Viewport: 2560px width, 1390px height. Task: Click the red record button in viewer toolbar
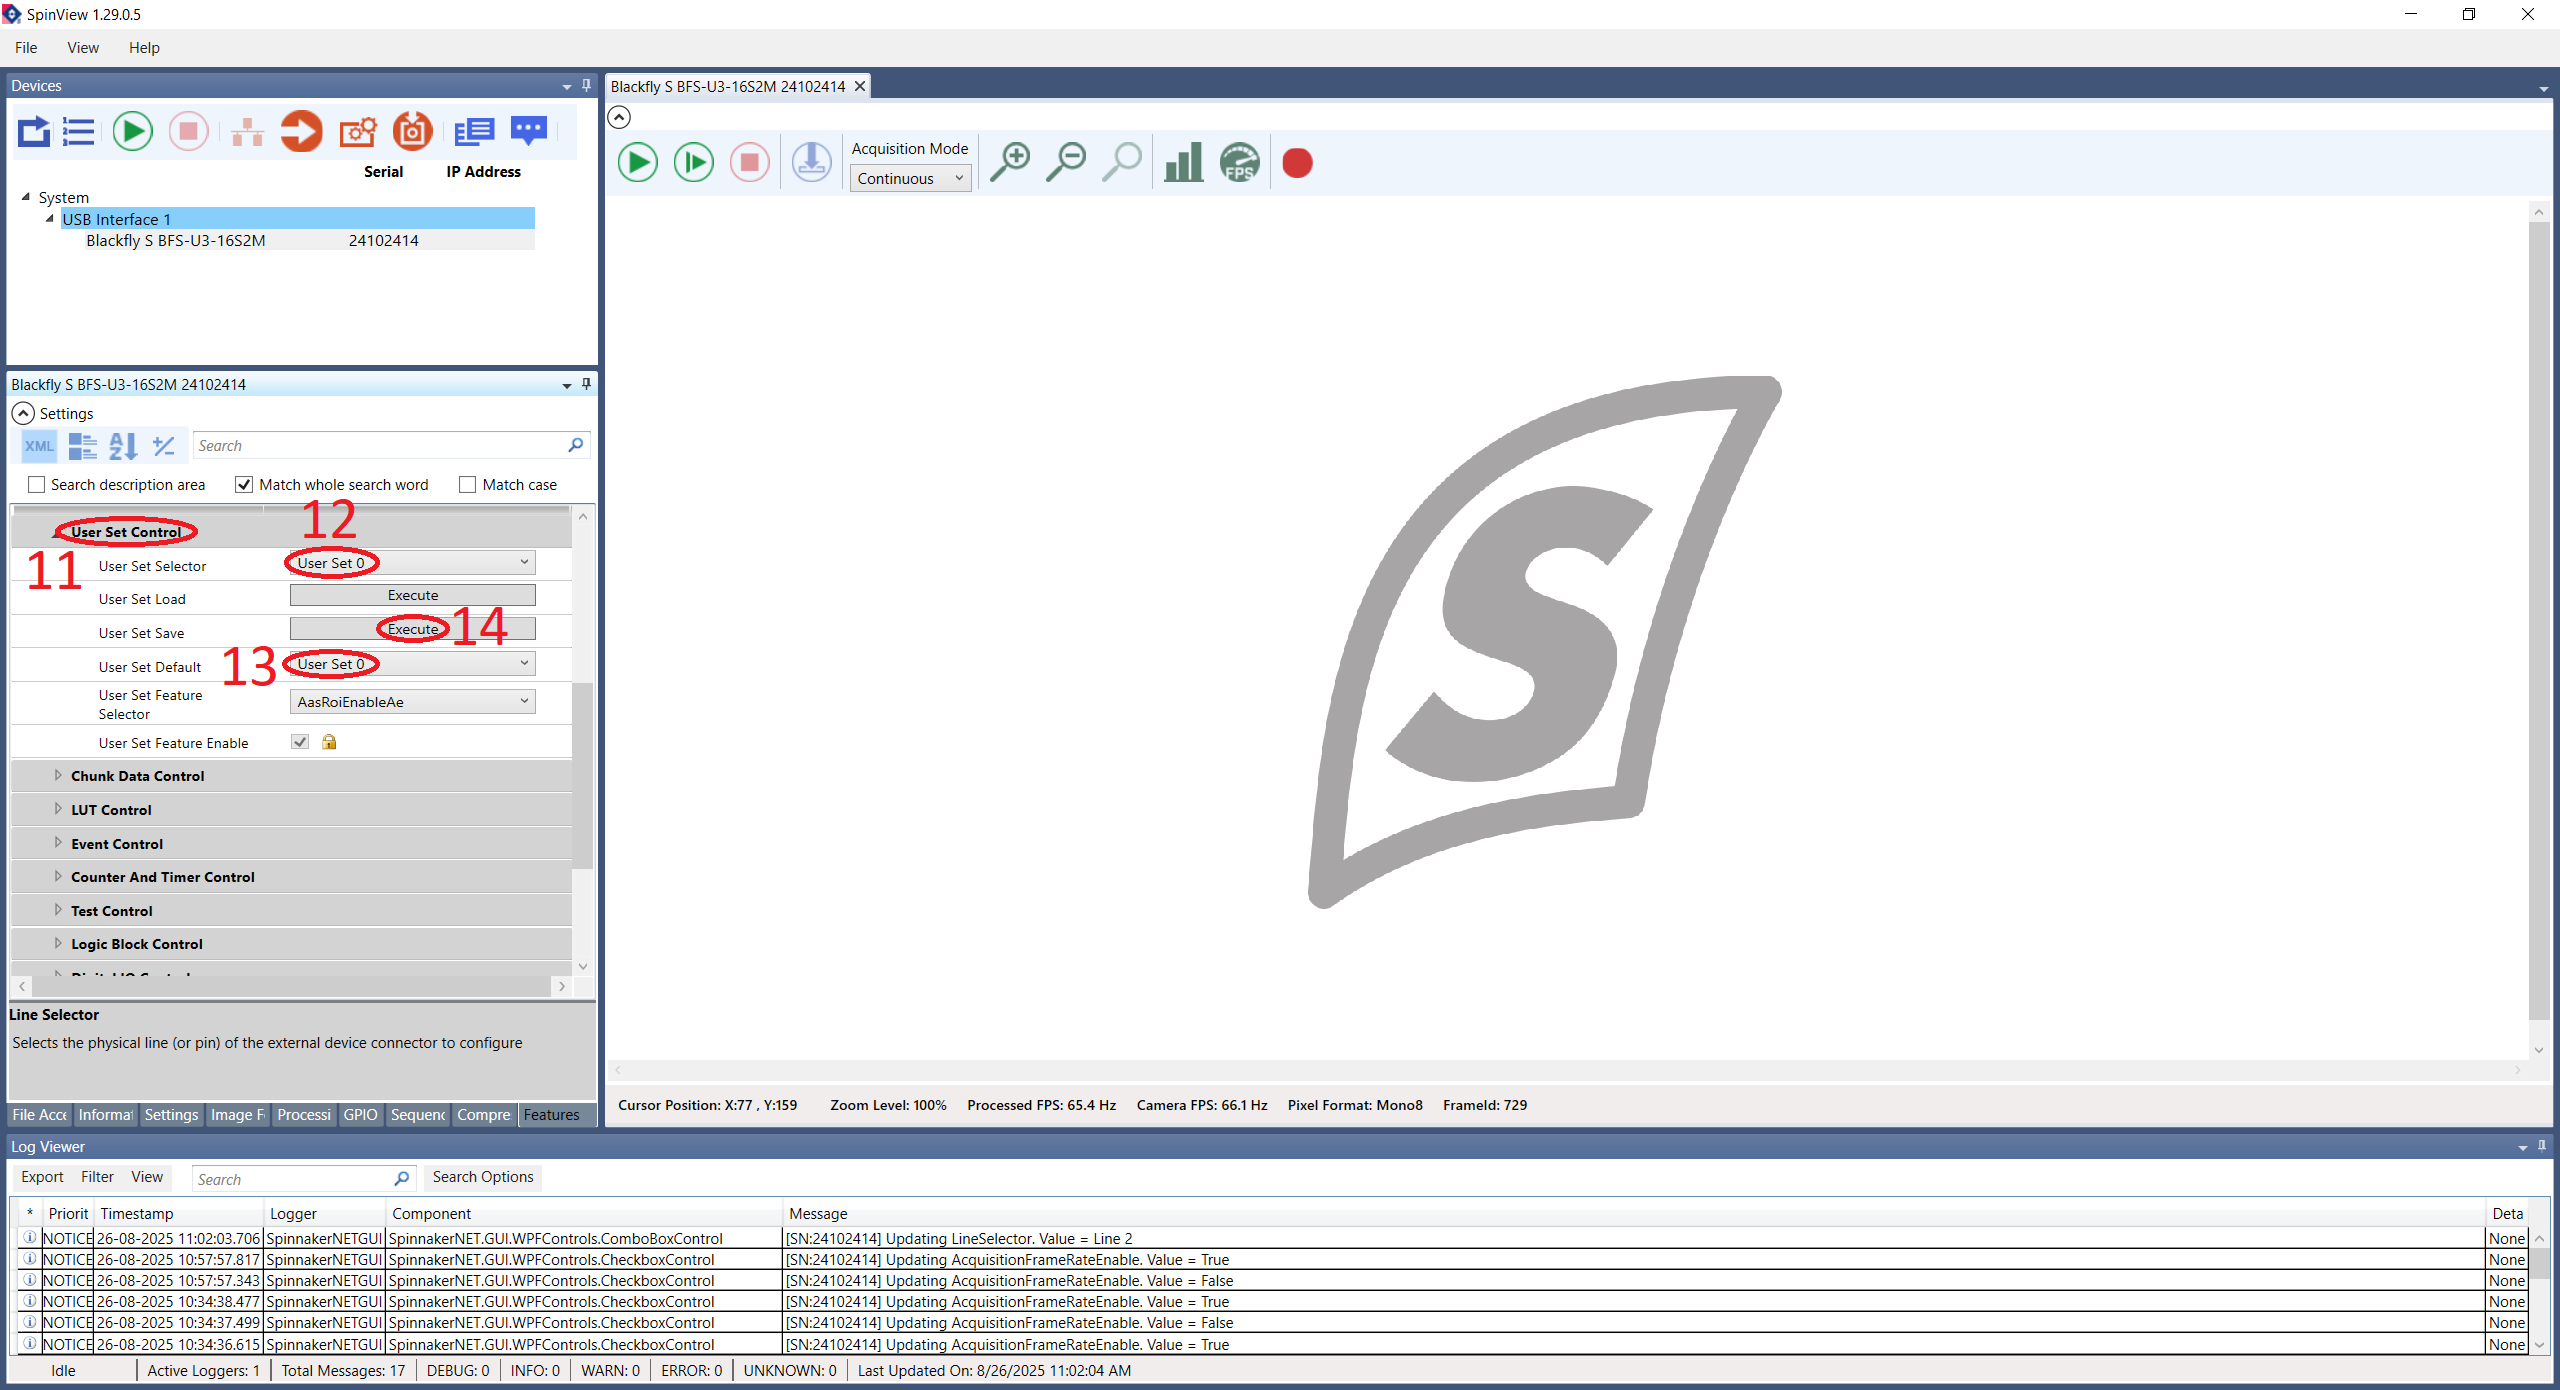coord(1297,163)
